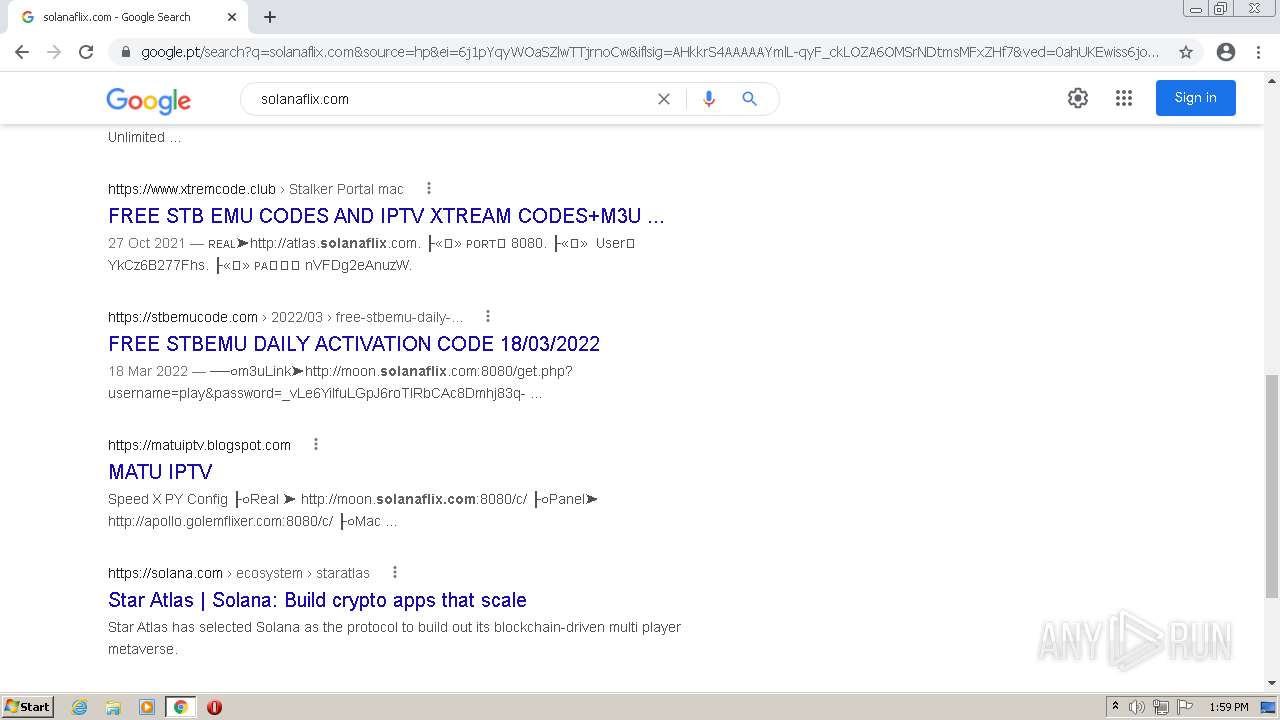This screenshot has width=1280, height=720.
Task: Open Google quick settings gear
Action: (1078, 98)
